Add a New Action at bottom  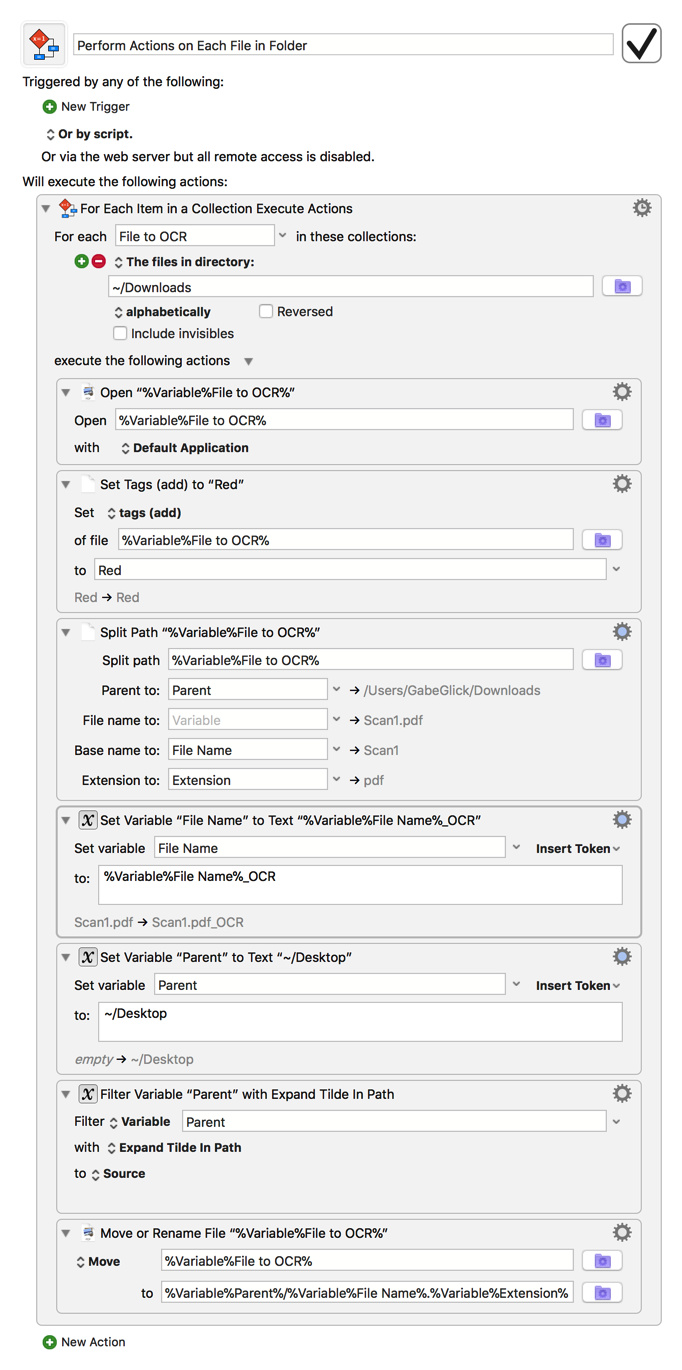(x=84, y=1342)
